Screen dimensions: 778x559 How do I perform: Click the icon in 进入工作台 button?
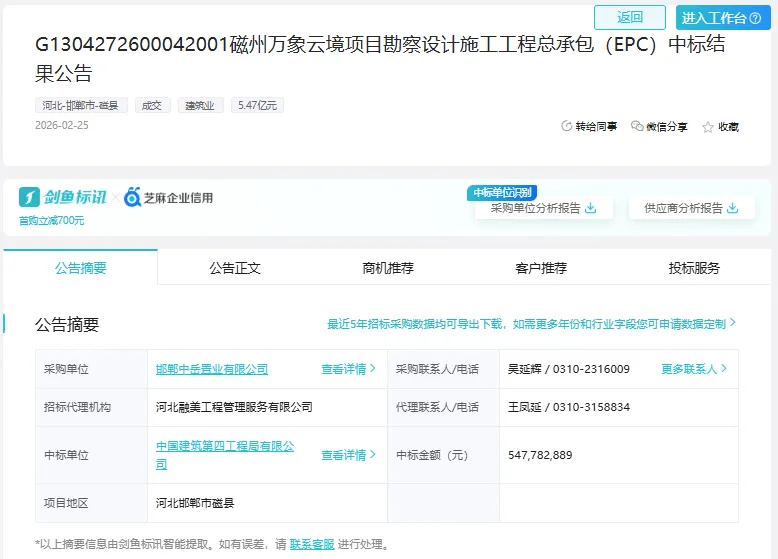[x=766, y=18]
